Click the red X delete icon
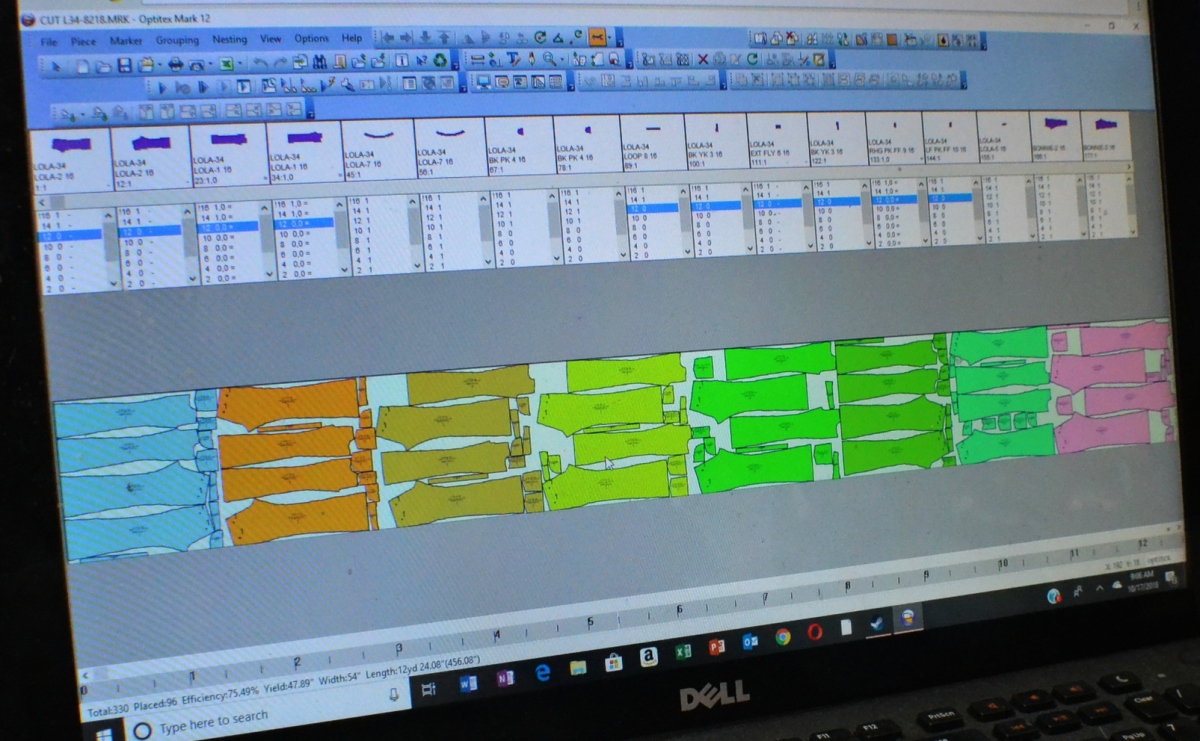The width and height of the screenshot is (1200, 741). pyautogui.click(x=702, y=60)
